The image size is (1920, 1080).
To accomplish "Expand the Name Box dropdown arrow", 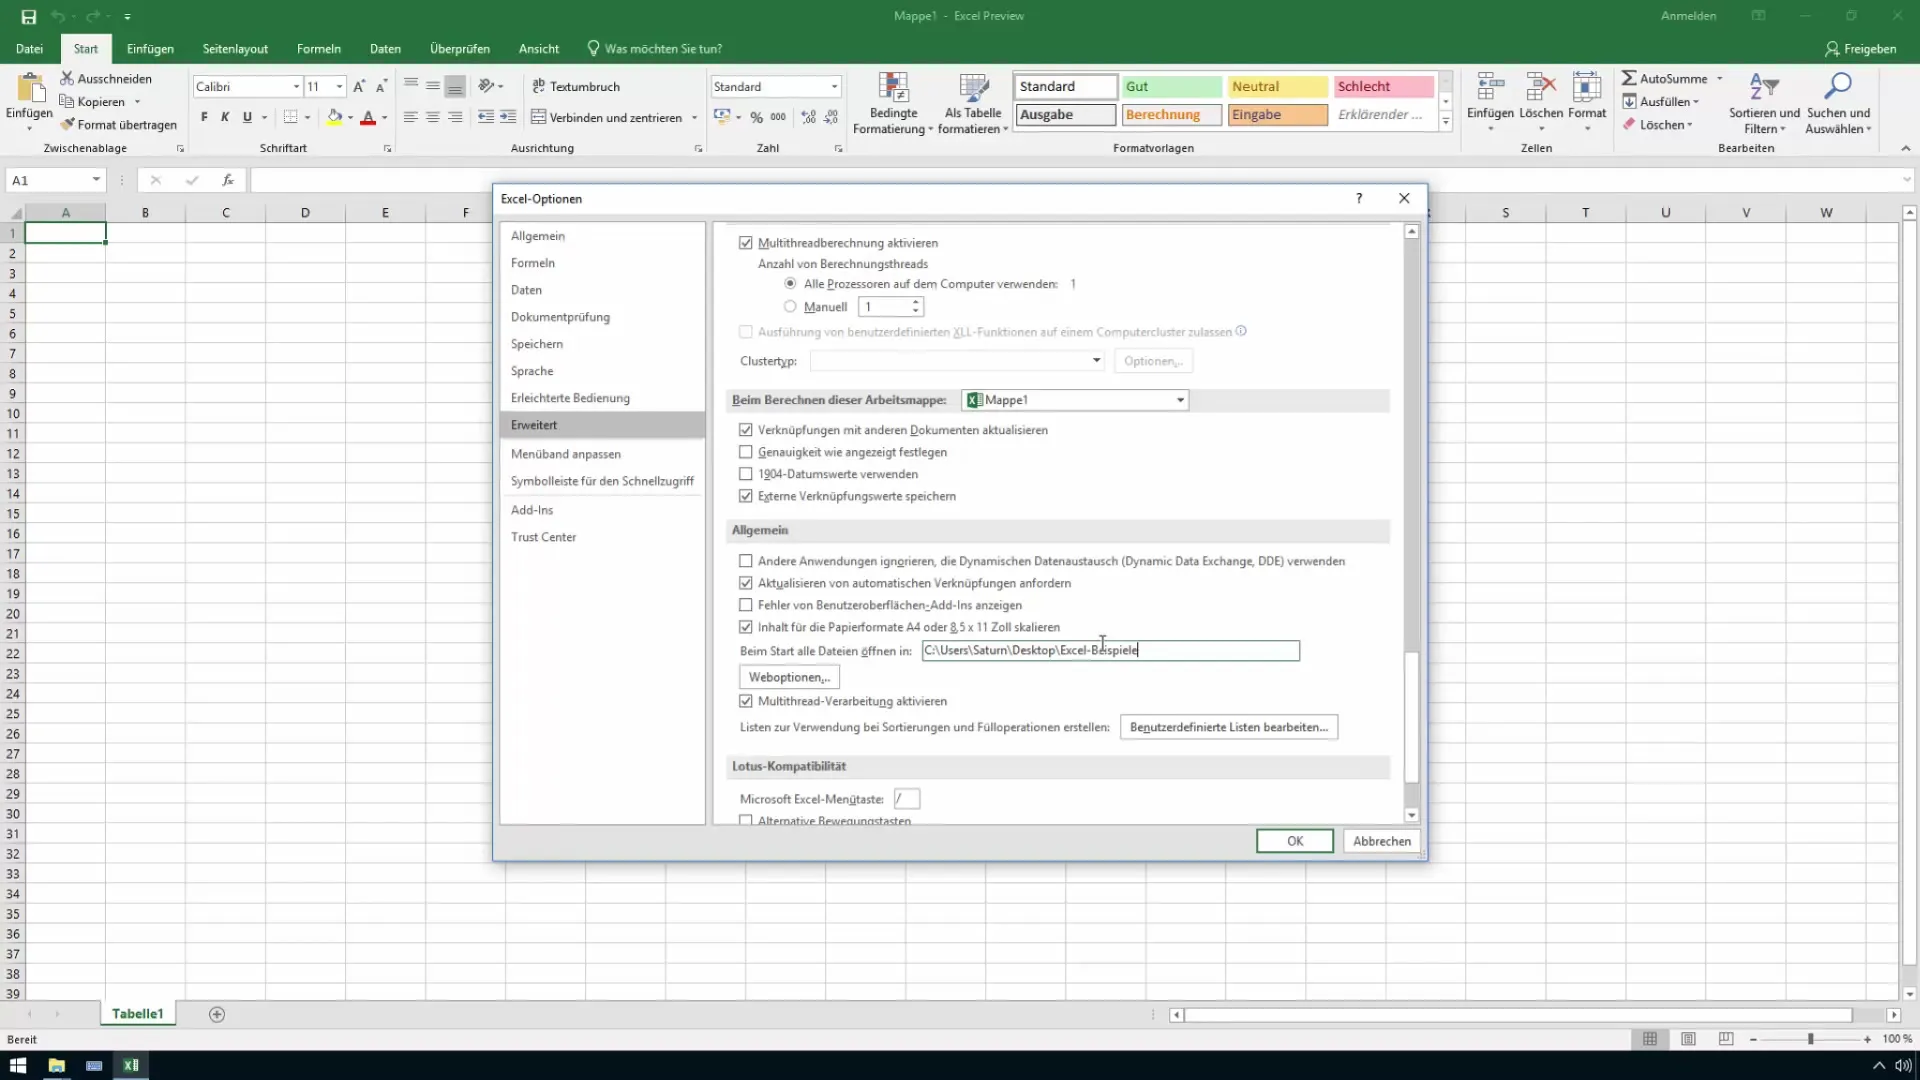I will pyautogui.click(x=96, y=180).
